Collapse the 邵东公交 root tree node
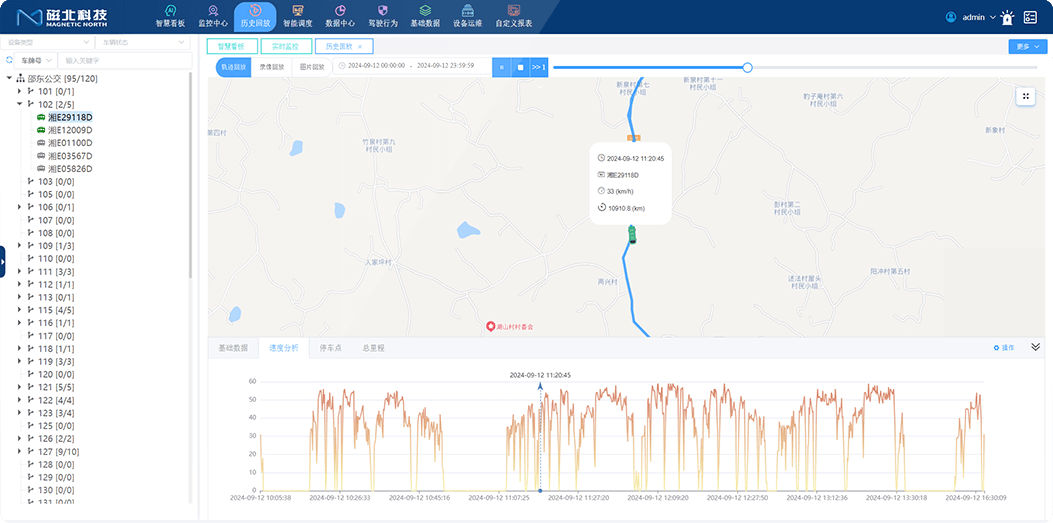The width and height of the screenshot is (1053, 523). point(9,79)
